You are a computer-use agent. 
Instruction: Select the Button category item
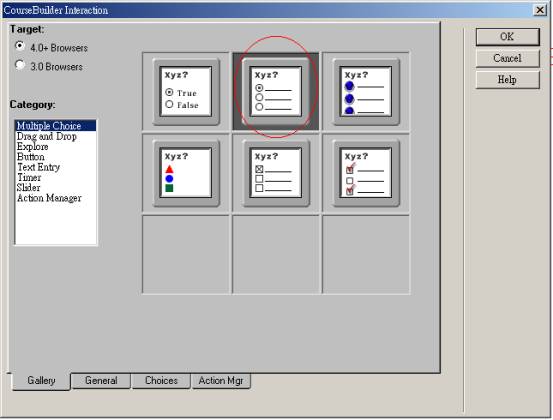point(31,157)
